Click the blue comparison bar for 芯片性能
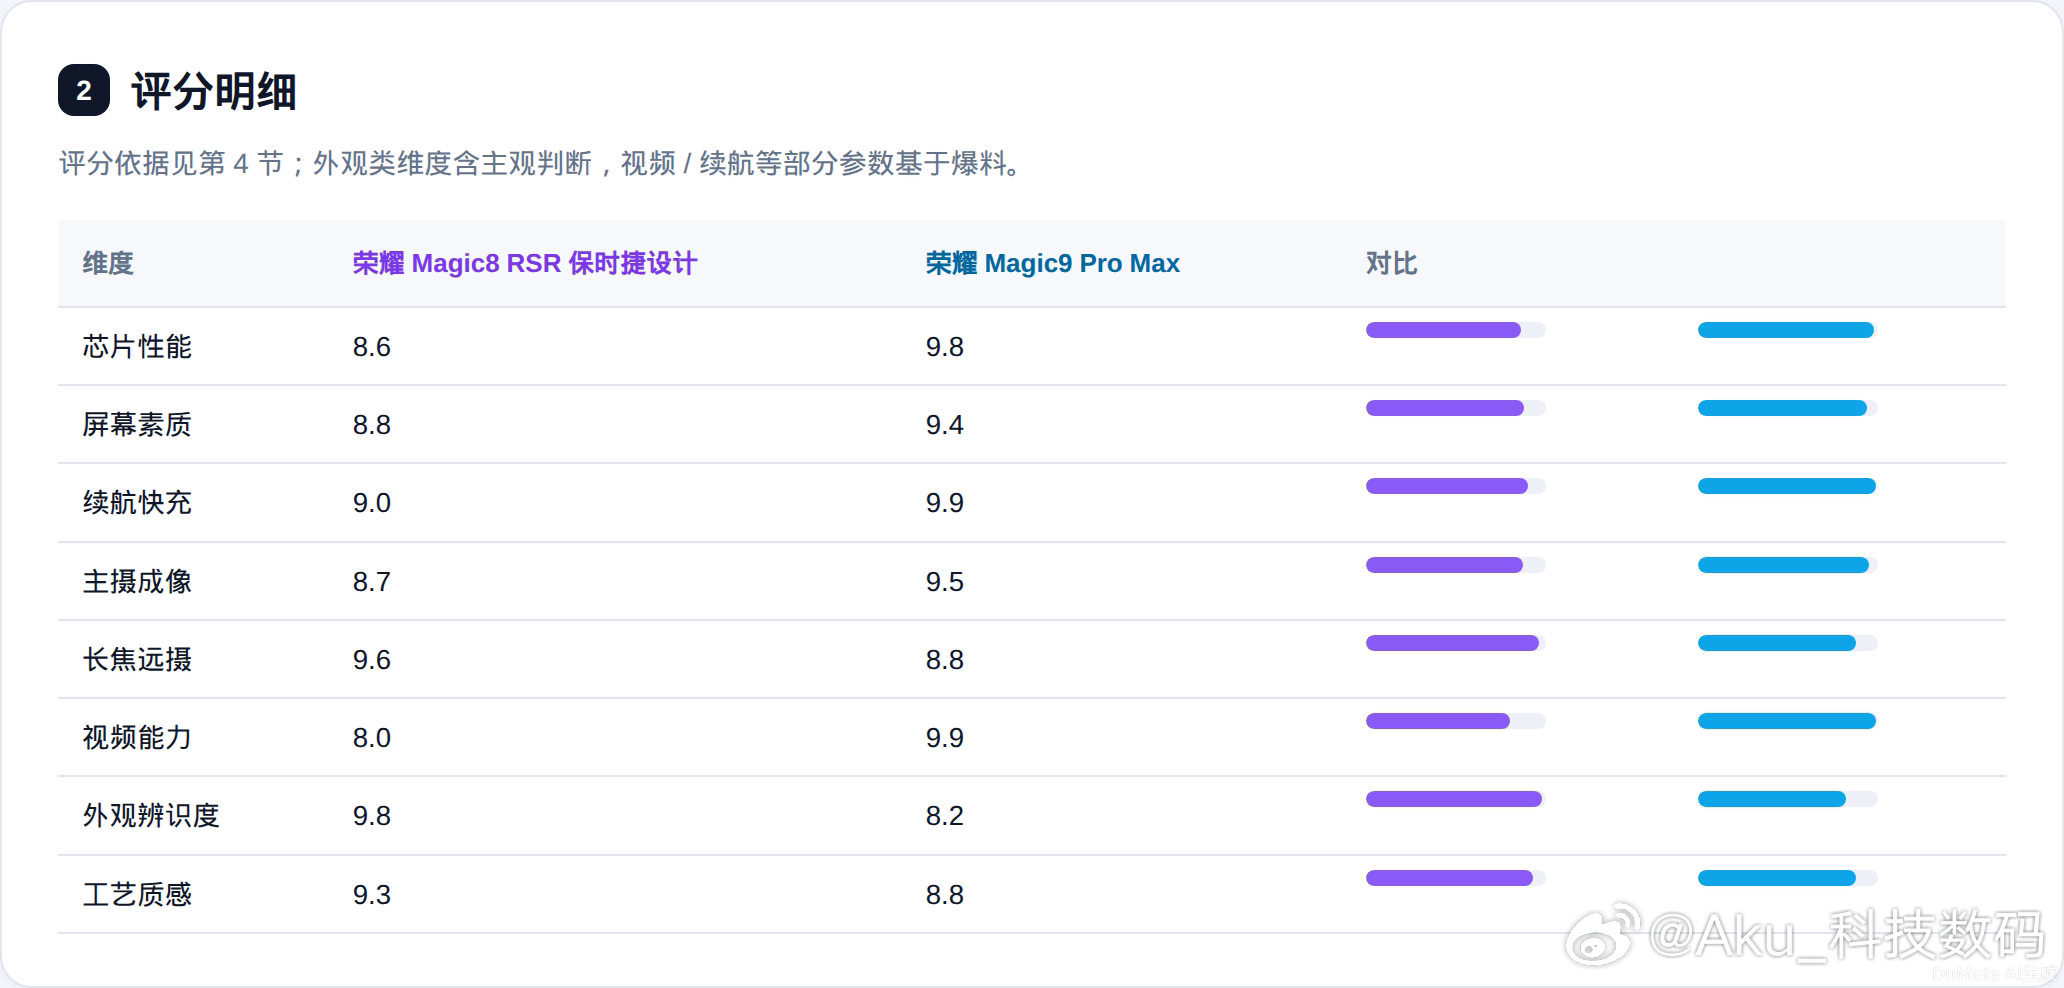Viewport: 2064px width, 988px height. [x=1786, y=330]
